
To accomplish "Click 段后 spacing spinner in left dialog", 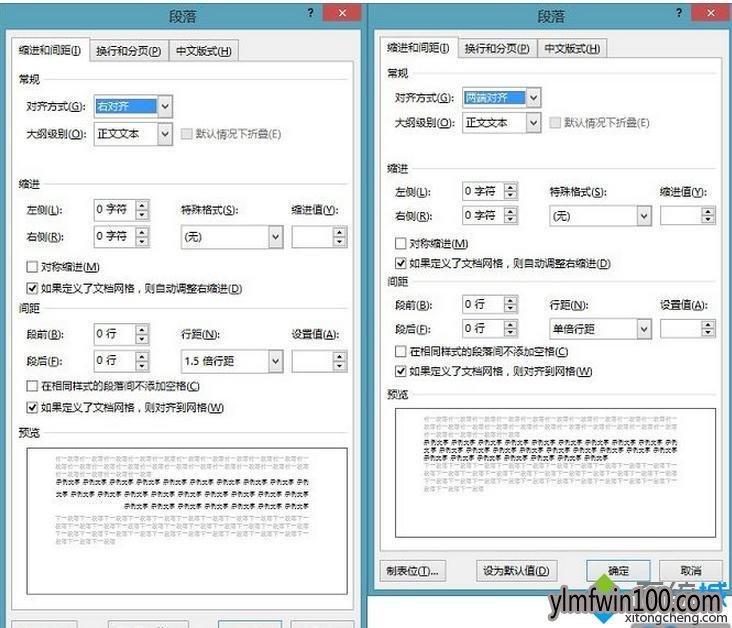I will click(x=142, y=361).
